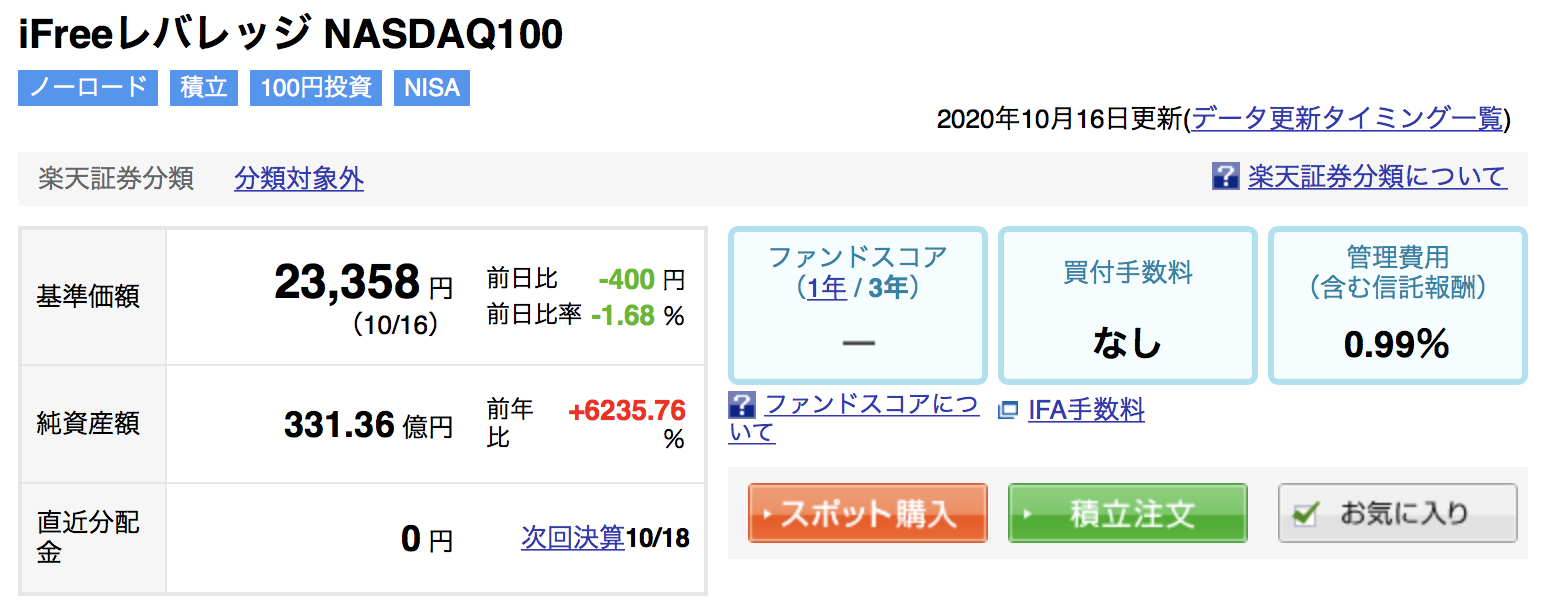Click the 次回決算 link
This screenshot has height=602, width=1556.
click(x=573, y=538)
